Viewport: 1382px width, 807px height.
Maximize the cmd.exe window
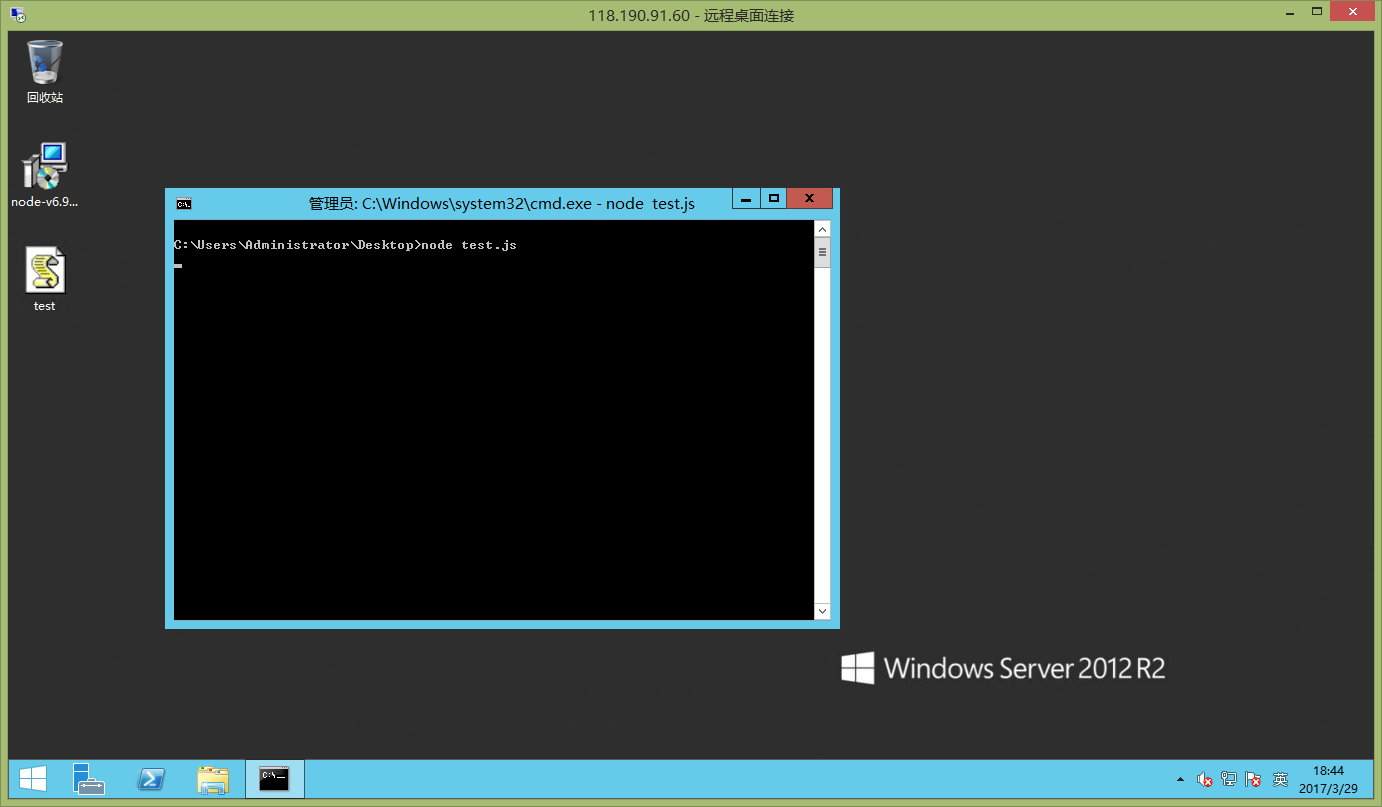point(773,198)
